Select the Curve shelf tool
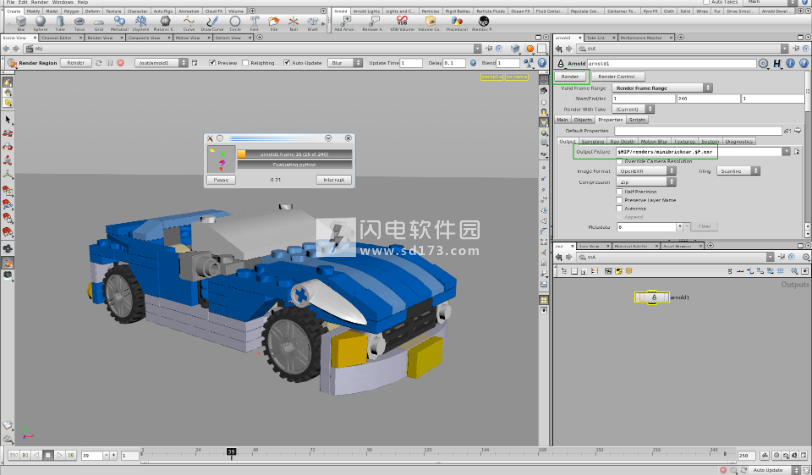812x475 pixels. click(189, 23)
